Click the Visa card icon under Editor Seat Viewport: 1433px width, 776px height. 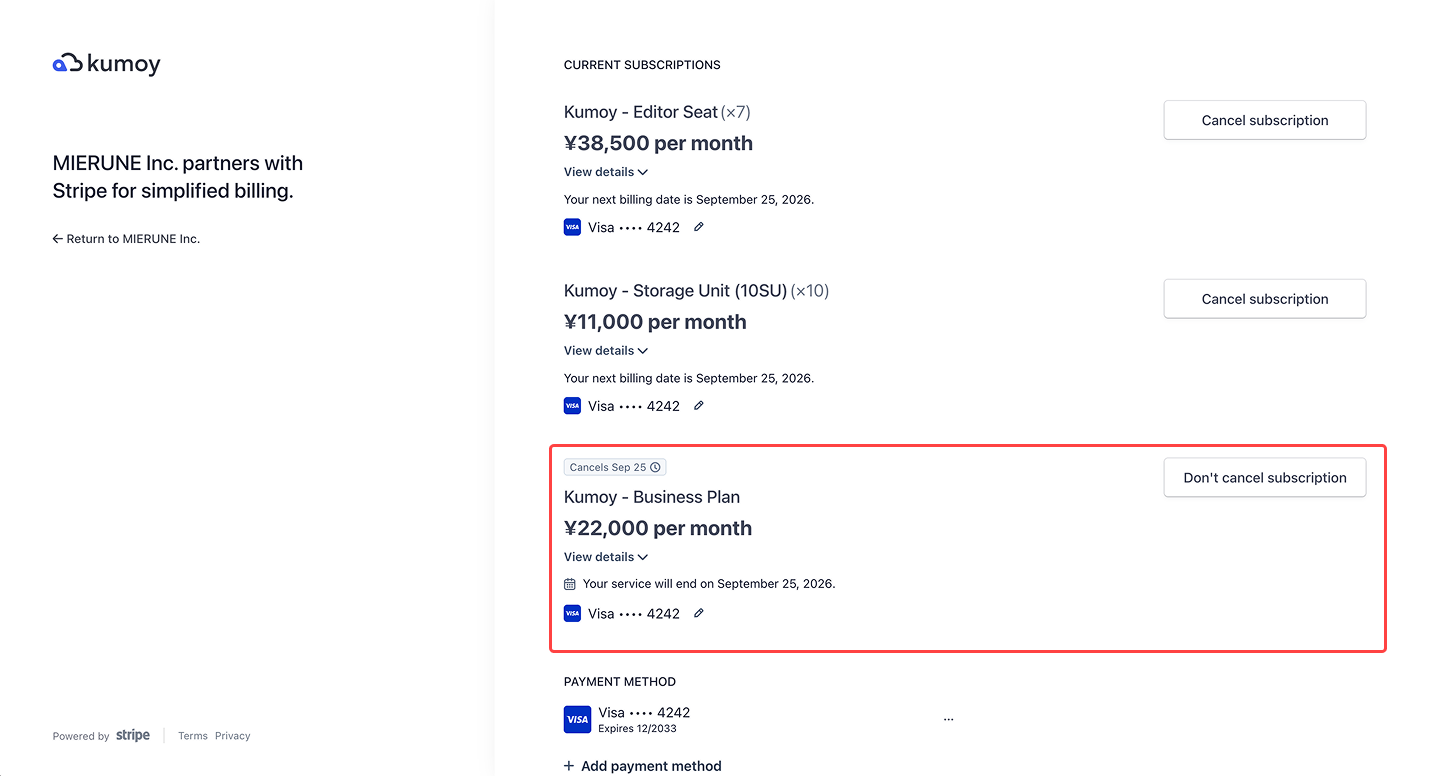pos(572,227)
